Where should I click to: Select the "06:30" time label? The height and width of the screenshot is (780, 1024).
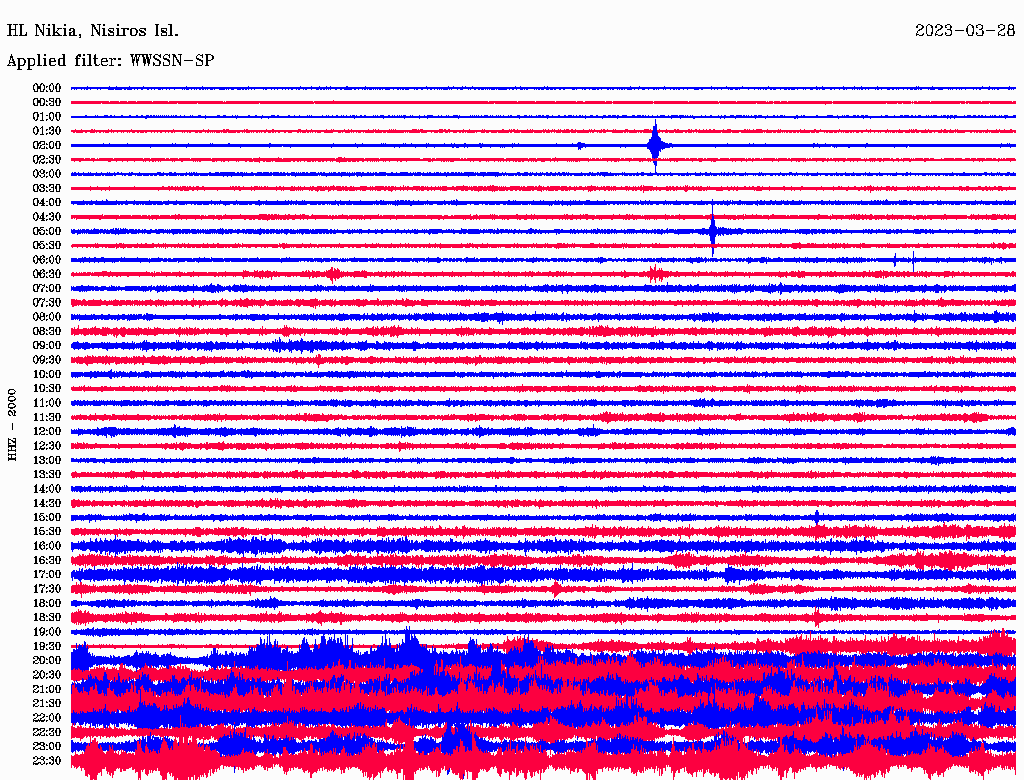[46, 274]
